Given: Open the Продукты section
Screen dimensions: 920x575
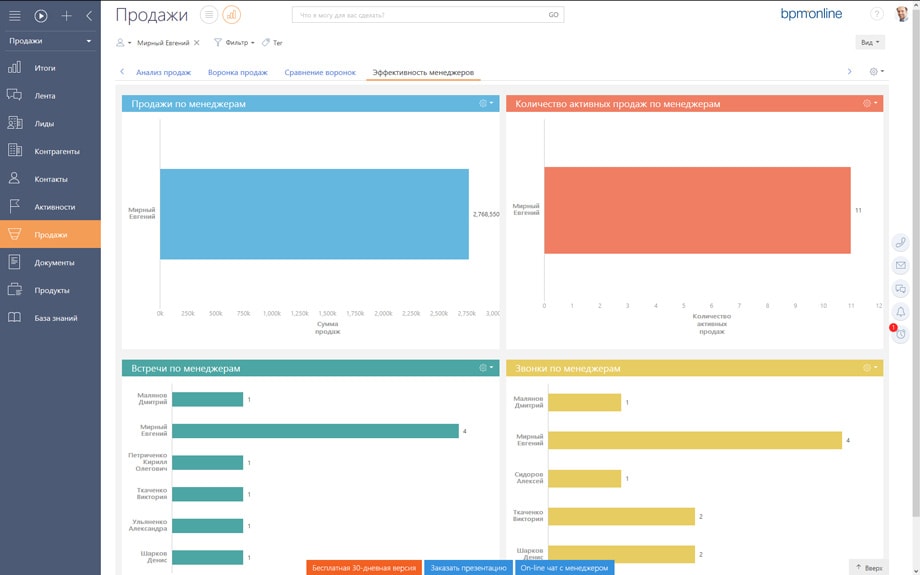Looking at the screenshot, I should point(50,290).
